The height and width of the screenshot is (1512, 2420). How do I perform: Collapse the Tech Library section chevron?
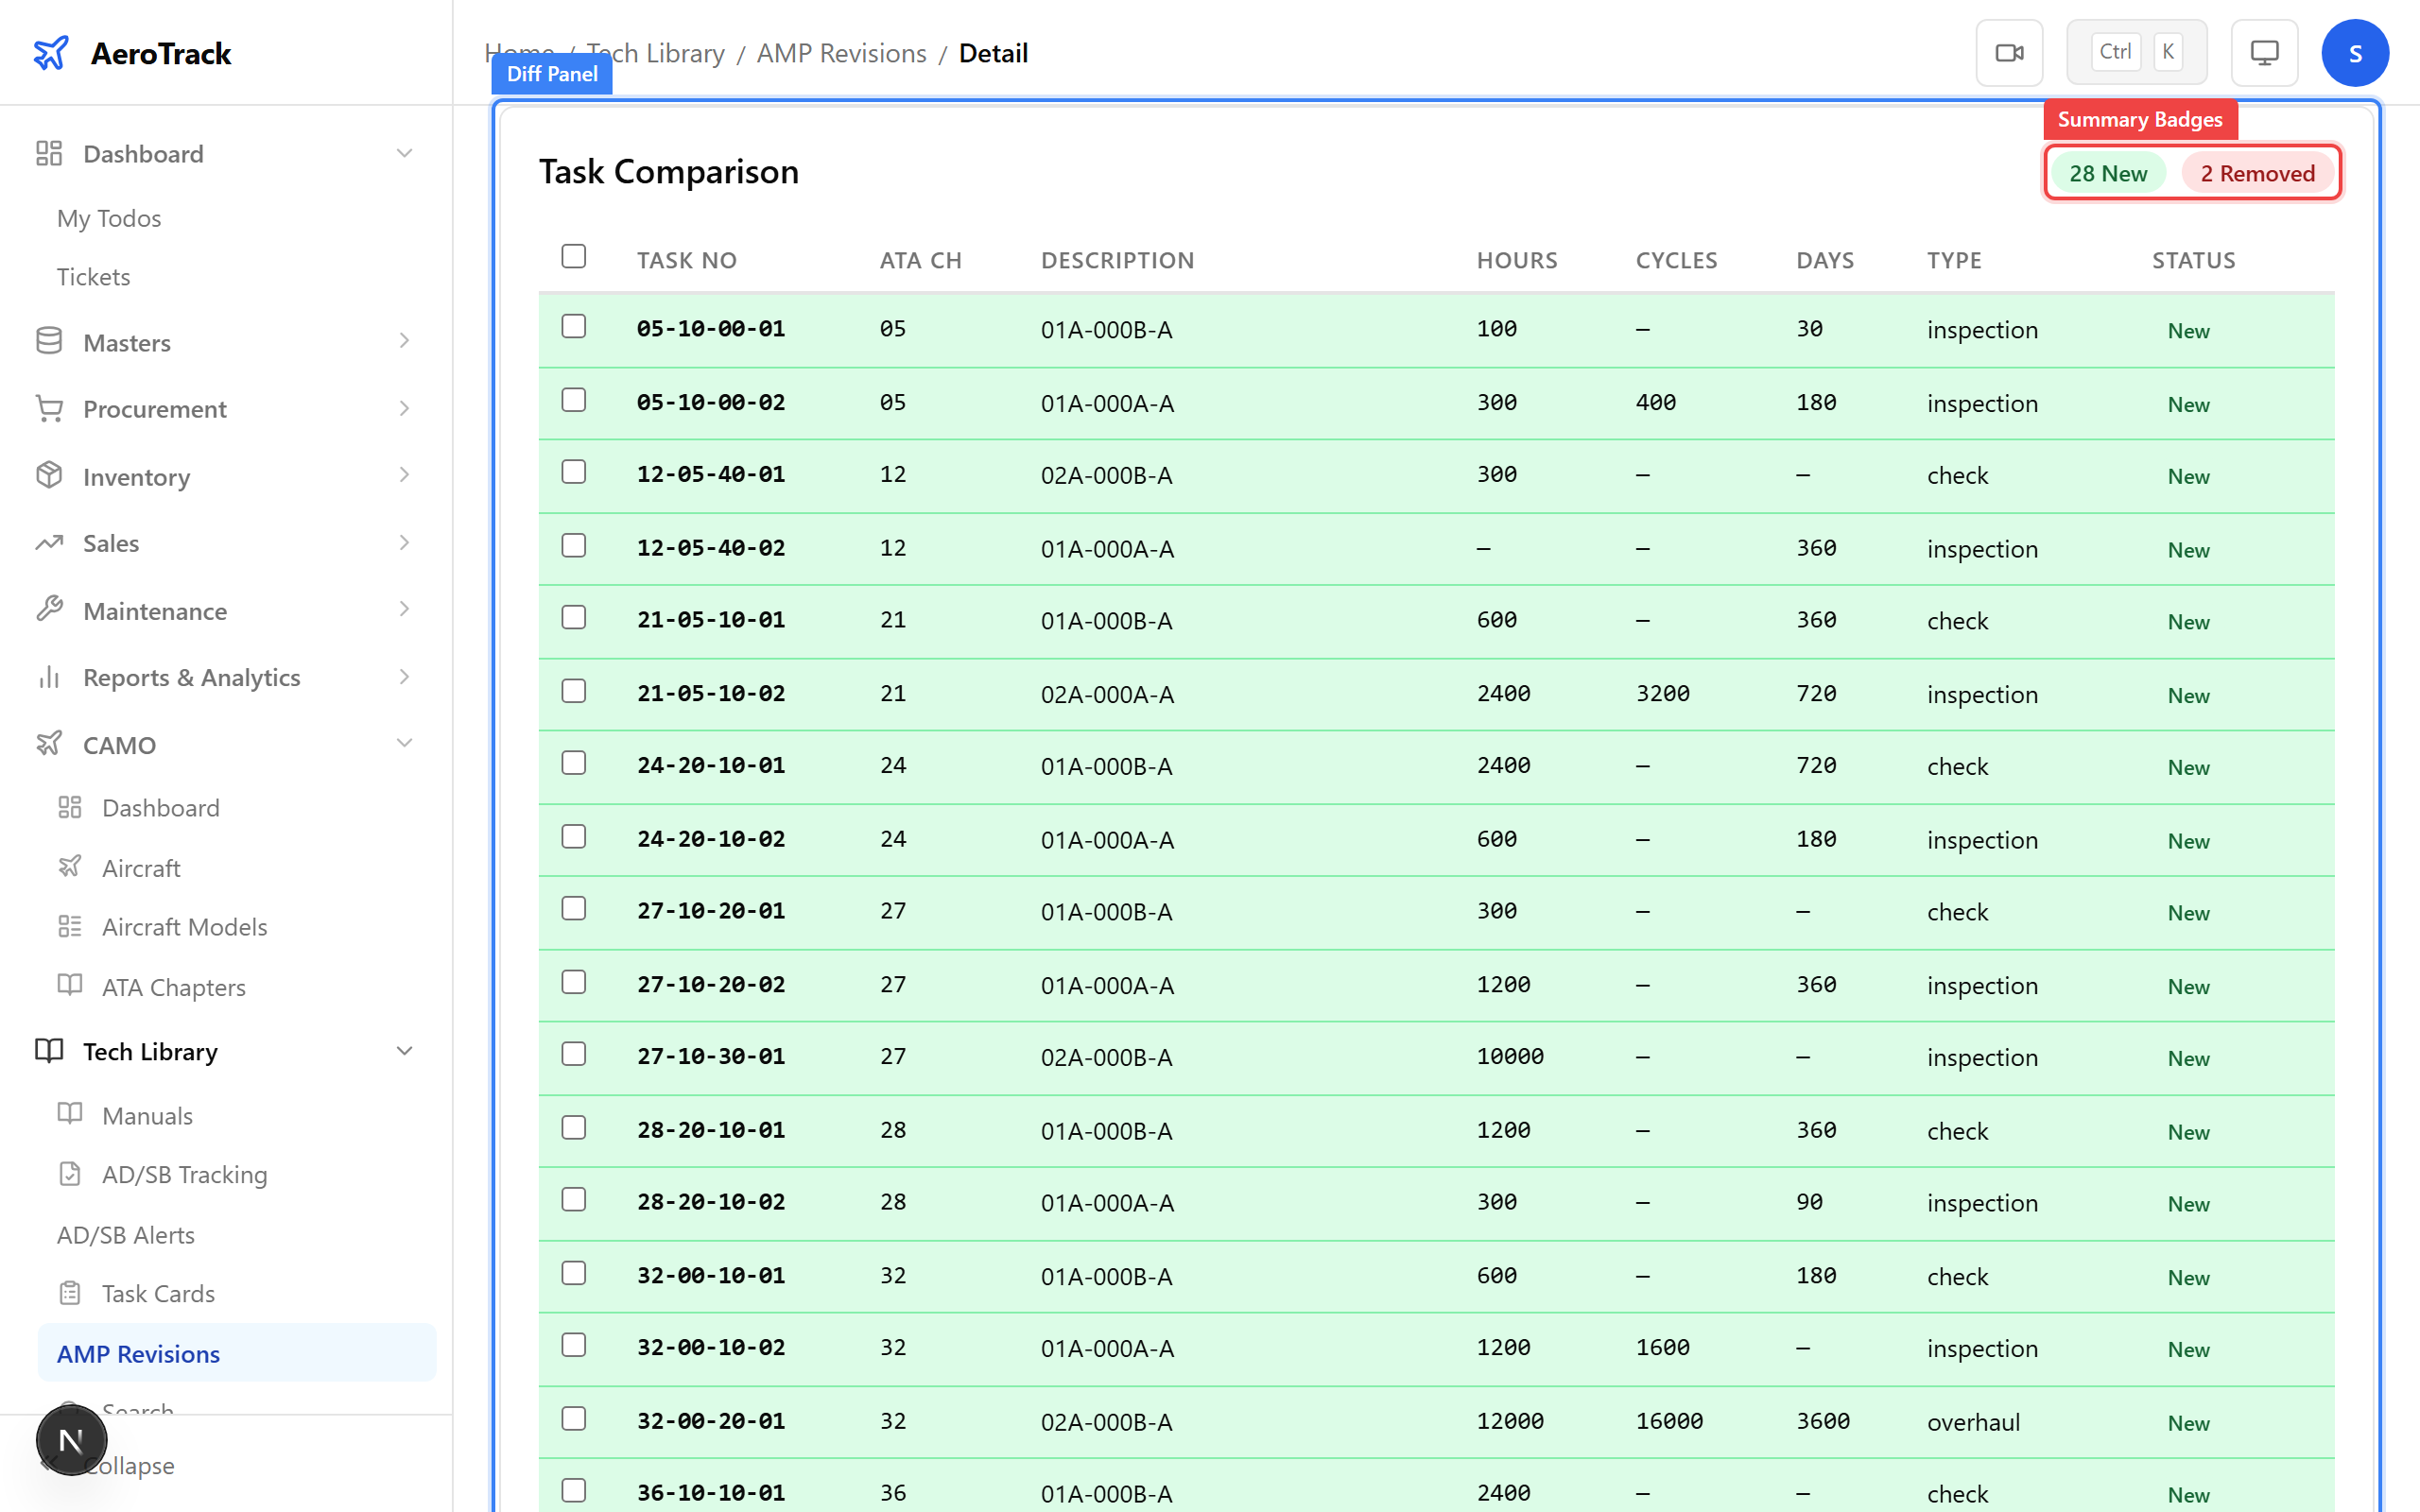tap(404, 1051)
